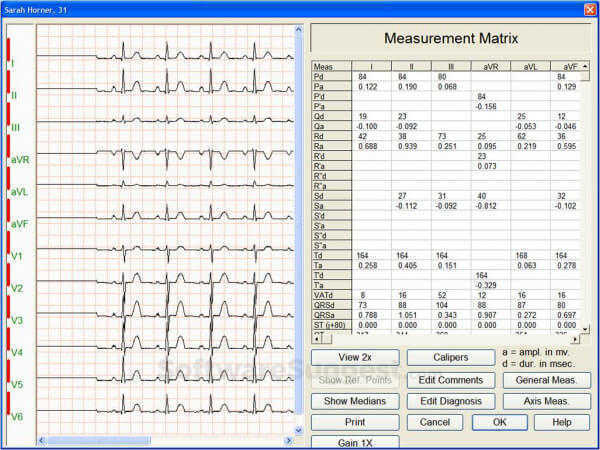
Task: Click the Meas column header
Action: (x=332, y=67)
